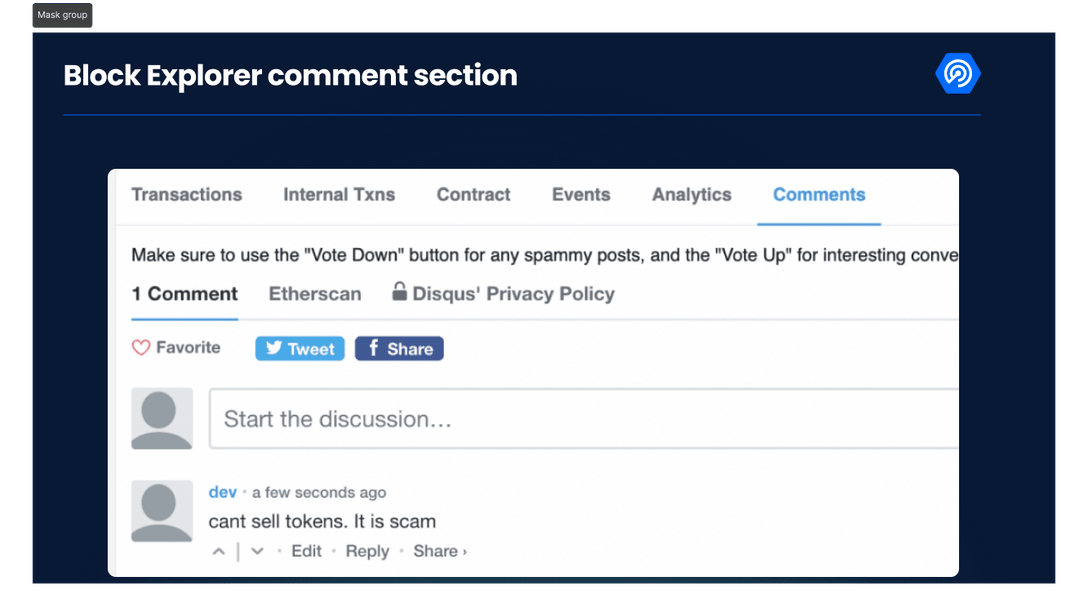Open the Etherscan link
This screenshot has width=1088, height=616.
point(315,294)
